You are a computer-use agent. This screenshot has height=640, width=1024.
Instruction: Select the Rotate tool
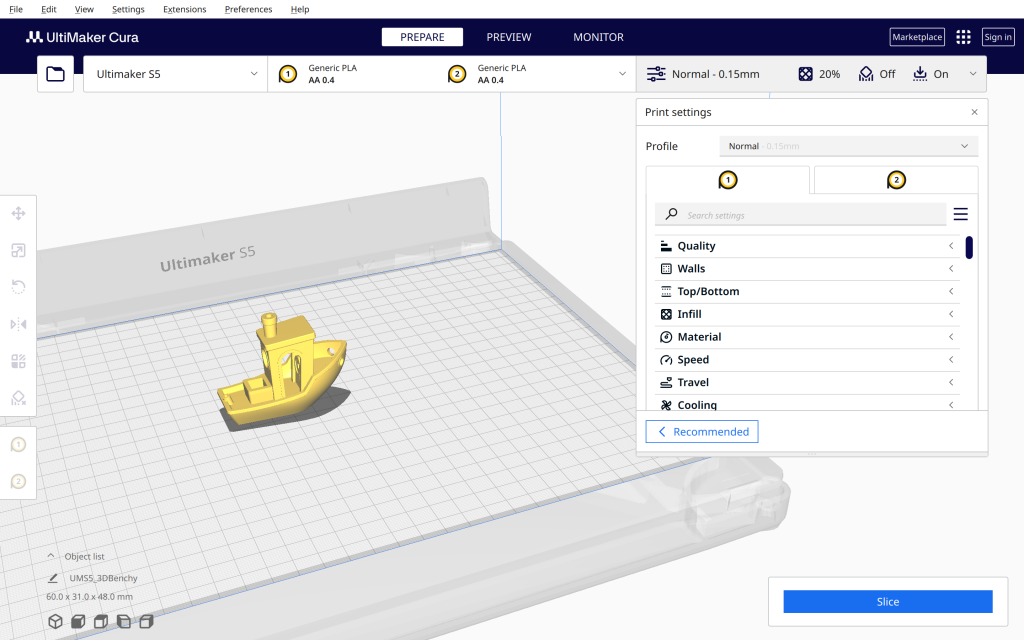pyautogui.click(x=18, y=287)
